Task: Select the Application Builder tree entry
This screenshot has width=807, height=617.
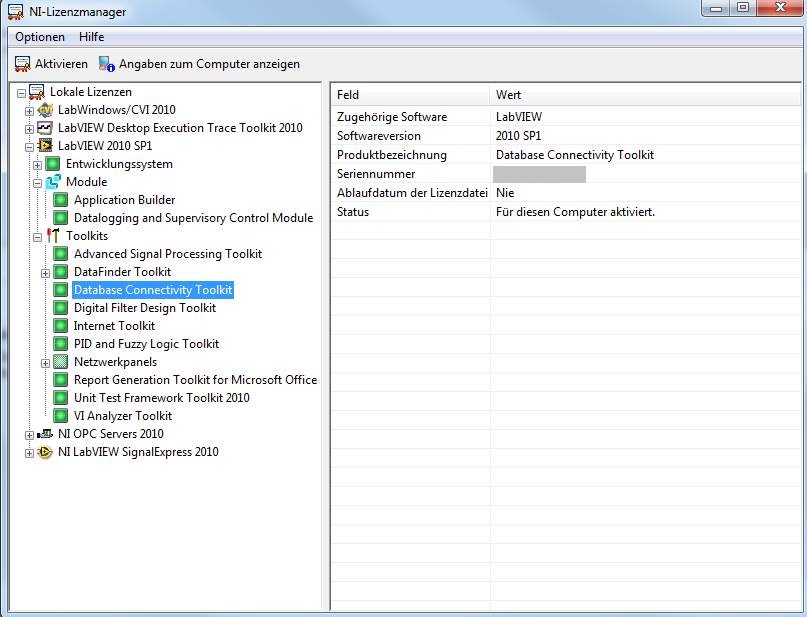Action: pos(125,200)
